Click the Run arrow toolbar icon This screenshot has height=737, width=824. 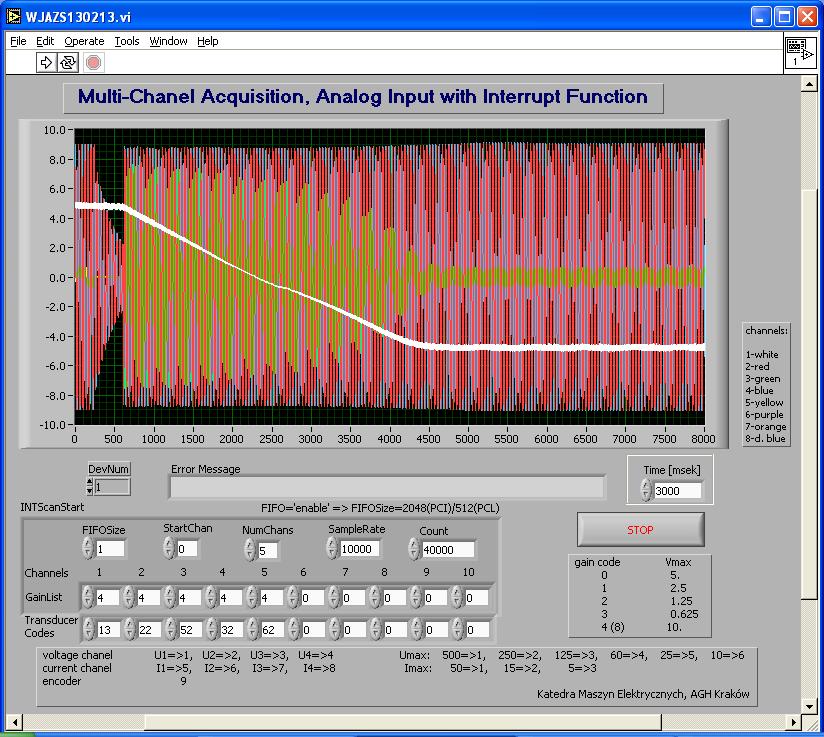click(46, 63)
